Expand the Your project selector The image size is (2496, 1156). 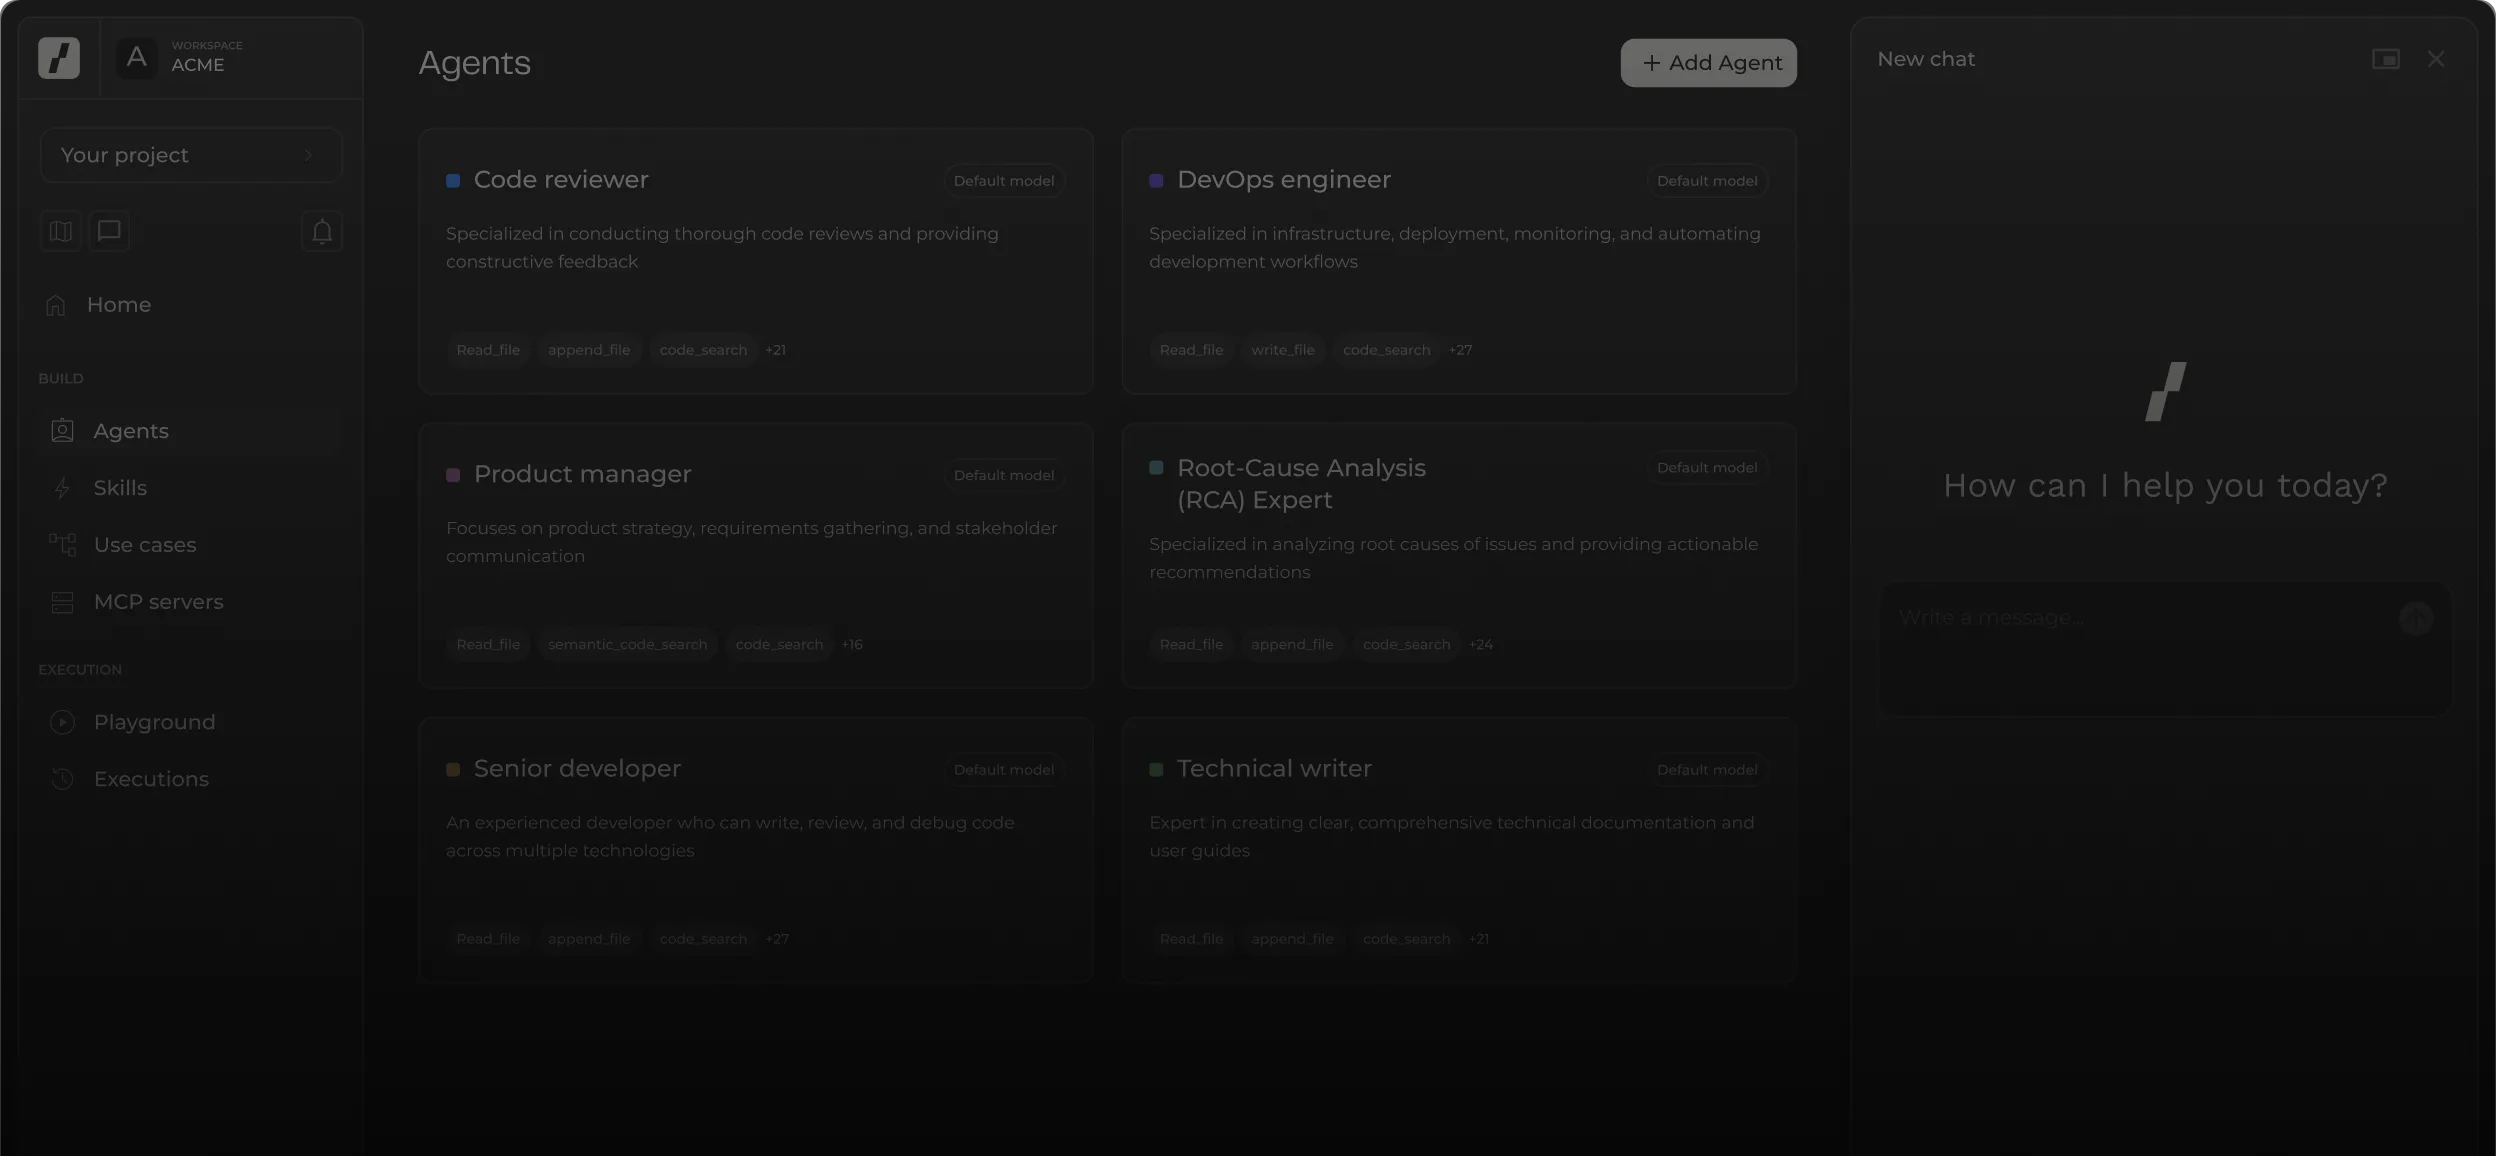pyautogui.click(x=191, y=155)
